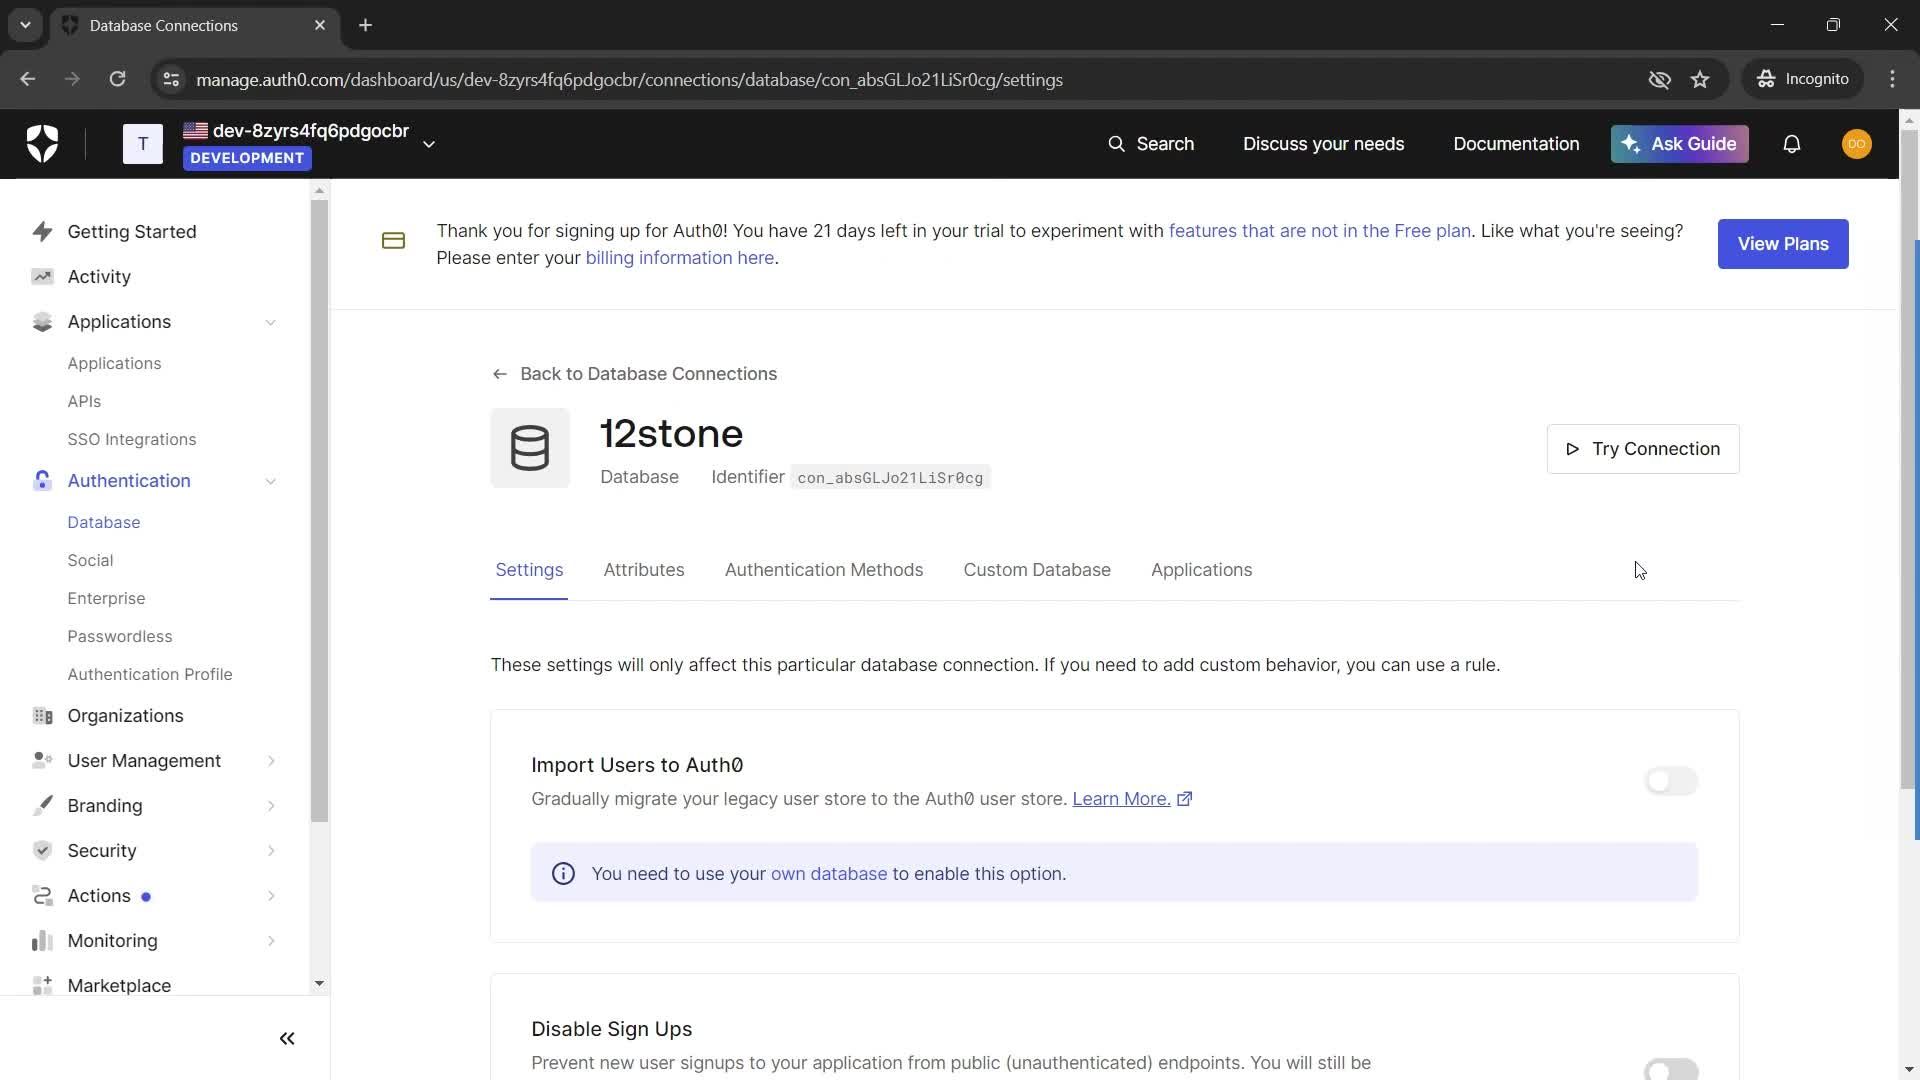This screenshot has width=1920, height=1080.
Task: Click the own database link
Action: pos(829,874)
